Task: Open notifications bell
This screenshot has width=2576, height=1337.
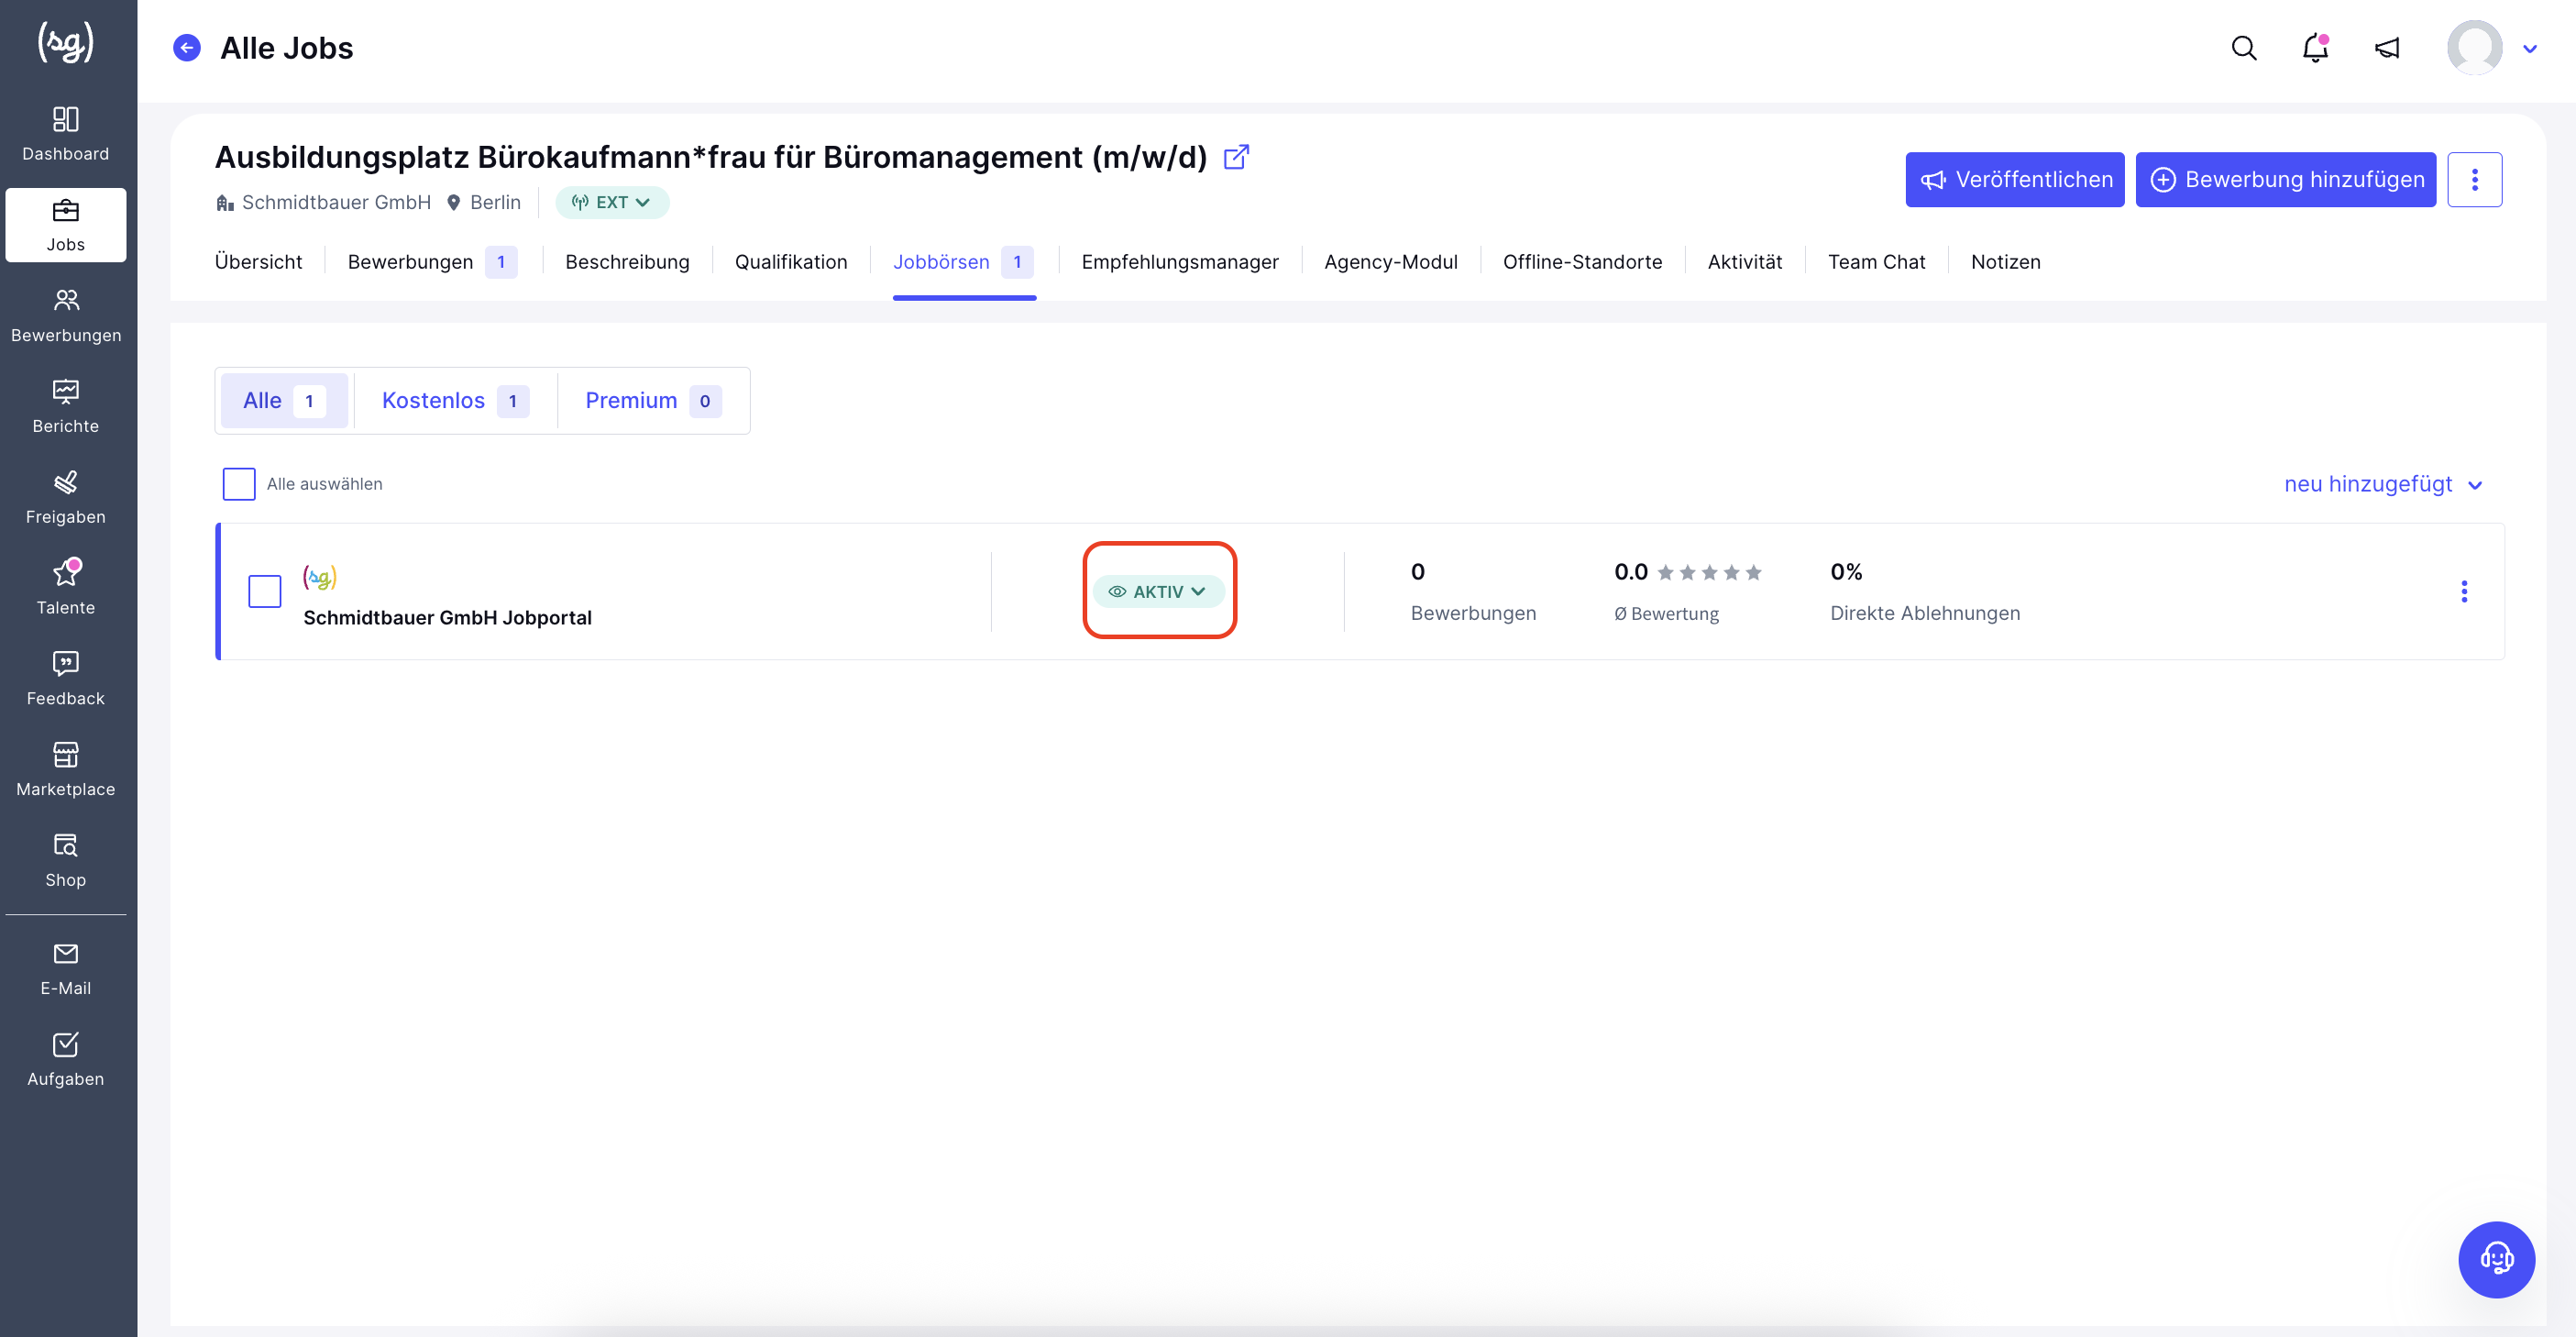Action: pyautogui.click(x=2315, y=48)
